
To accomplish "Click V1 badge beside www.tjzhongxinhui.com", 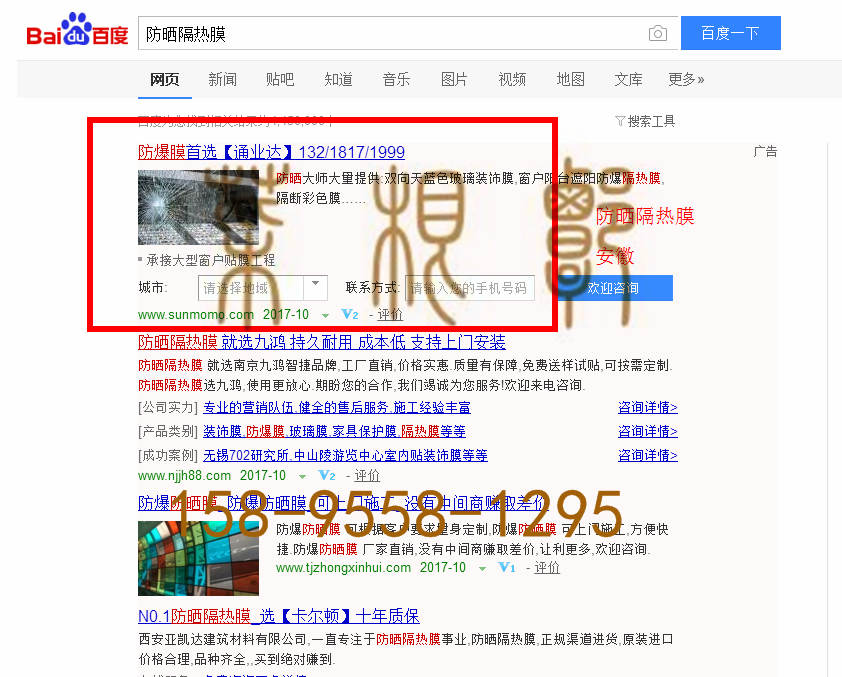I will [x=506, y=567].
